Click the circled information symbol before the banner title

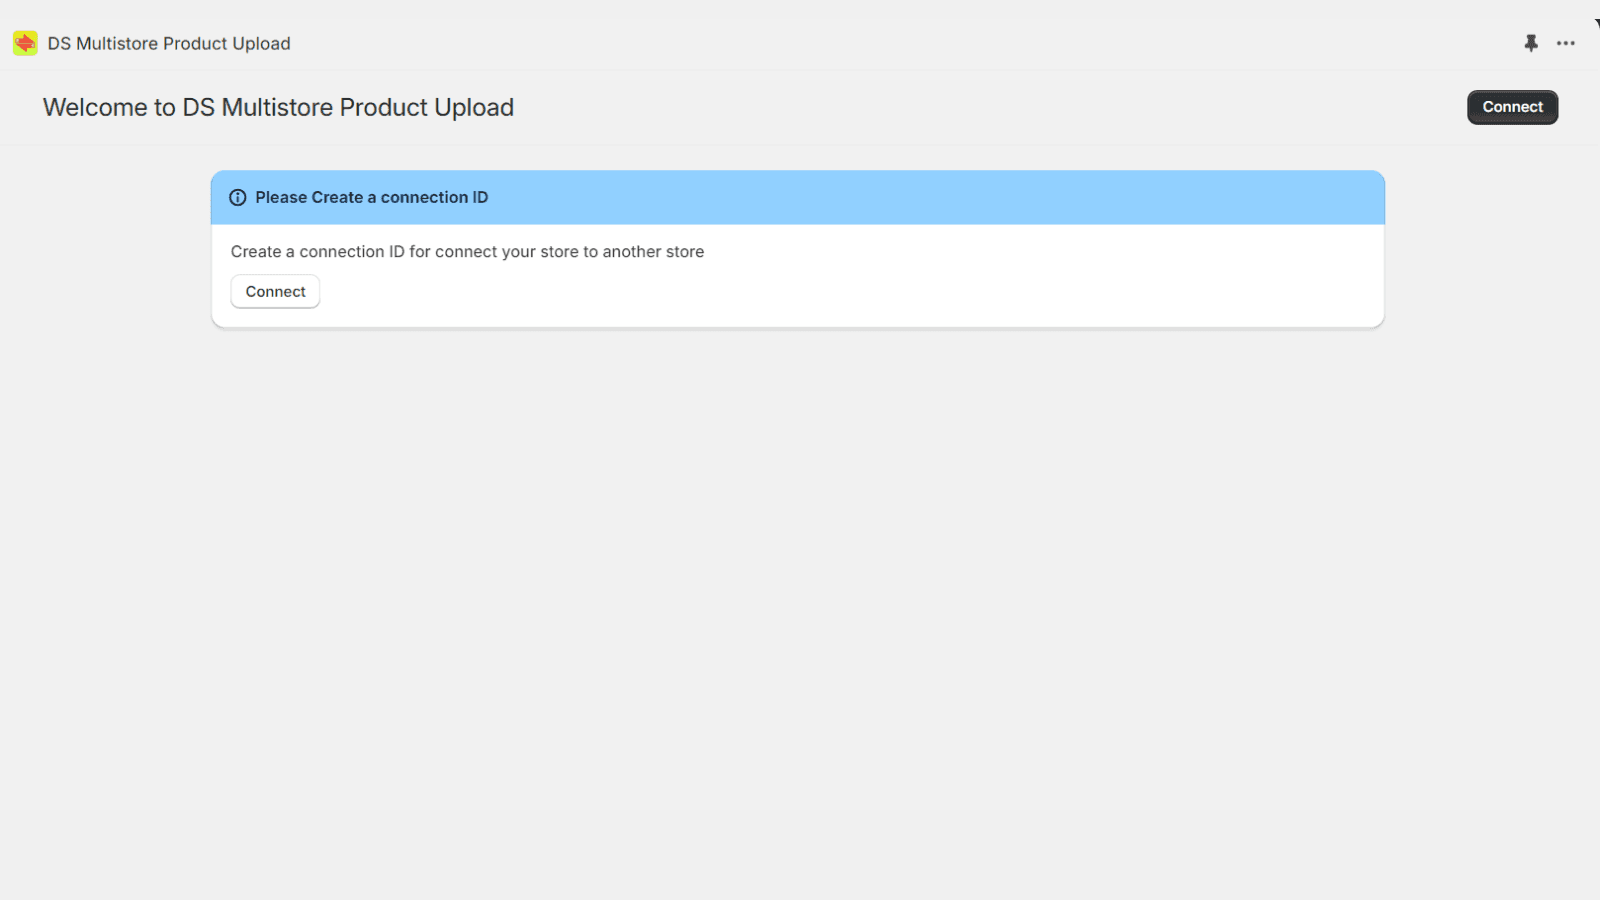tap(237, 197)
